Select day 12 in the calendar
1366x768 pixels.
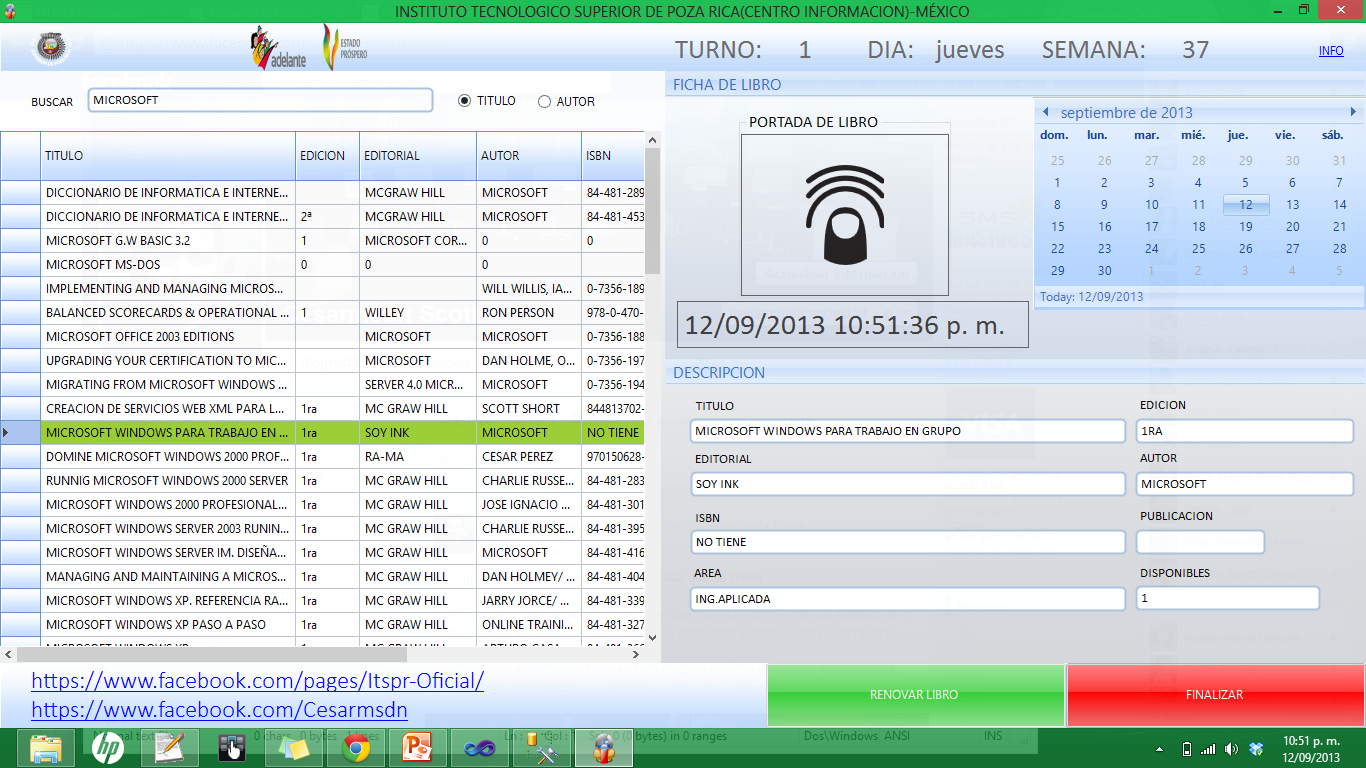pos(1246,204)
